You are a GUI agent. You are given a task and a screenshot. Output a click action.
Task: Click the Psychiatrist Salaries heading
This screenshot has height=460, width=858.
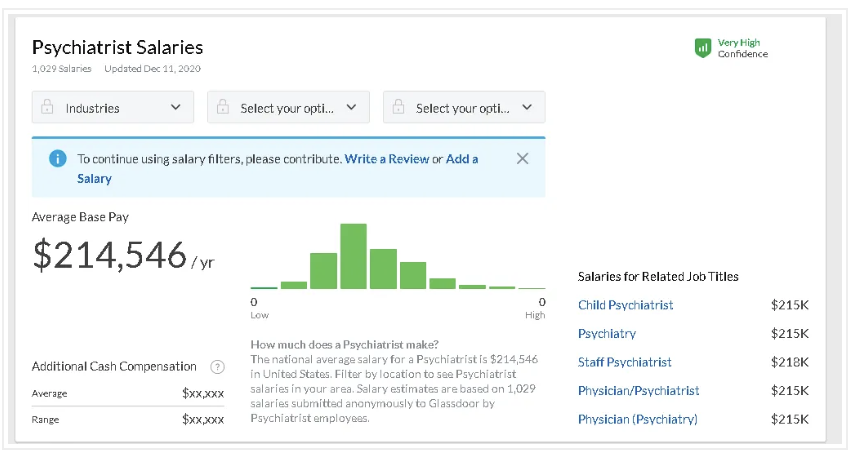[117, 47]
